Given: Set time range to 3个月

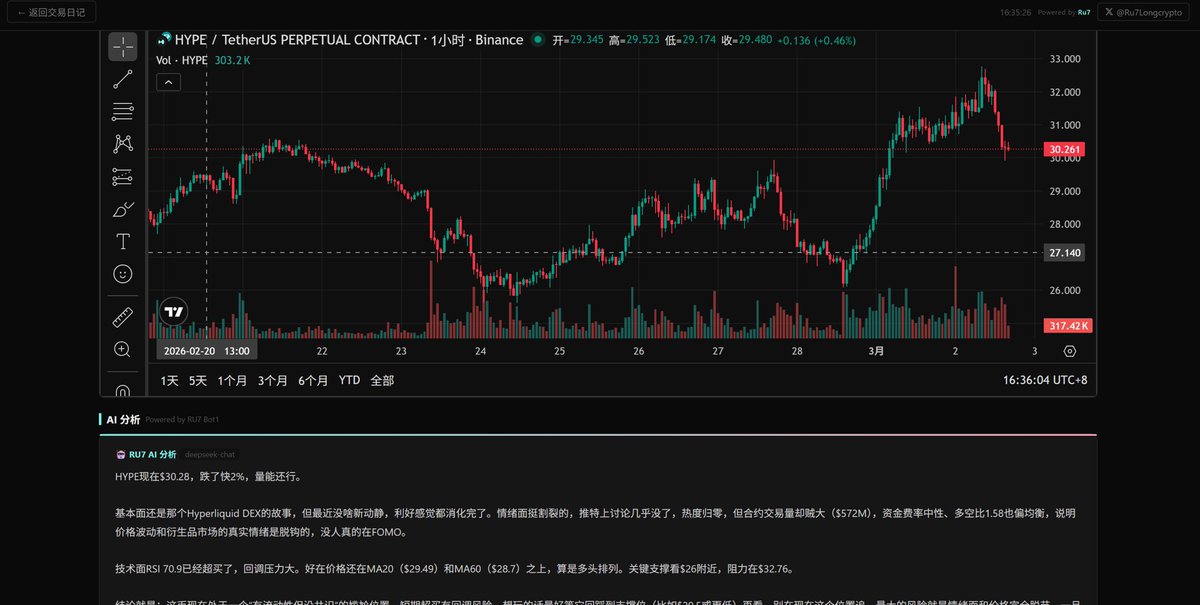Looking at the screenshot, I should 273,380.
